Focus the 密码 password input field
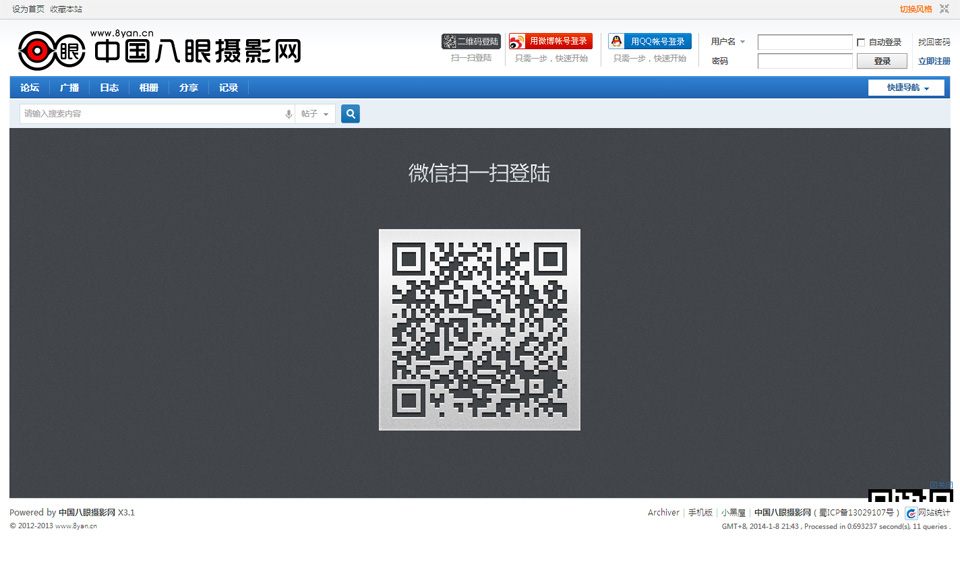This screenshot has height=566, width=960. pos(804,61)
